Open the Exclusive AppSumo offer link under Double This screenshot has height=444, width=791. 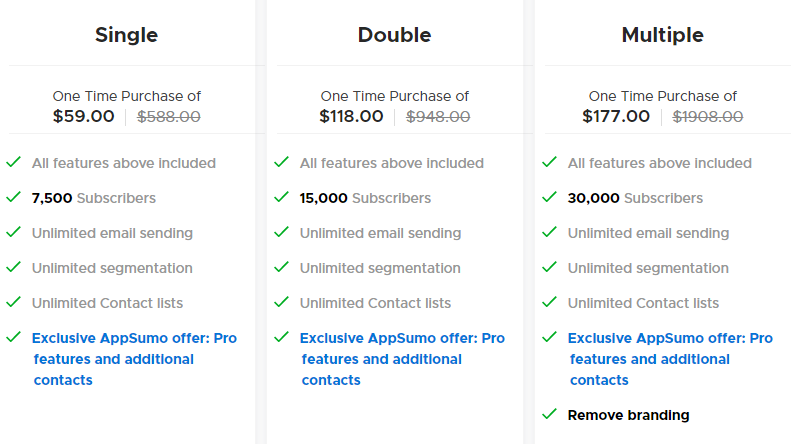pos(402,359)
